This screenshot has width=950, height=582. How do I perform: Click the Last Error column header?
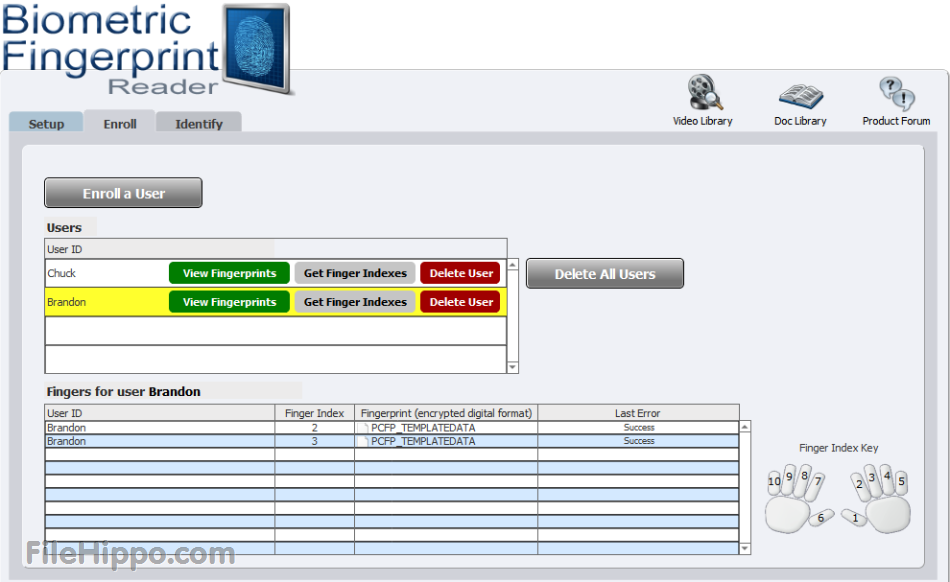638,412
